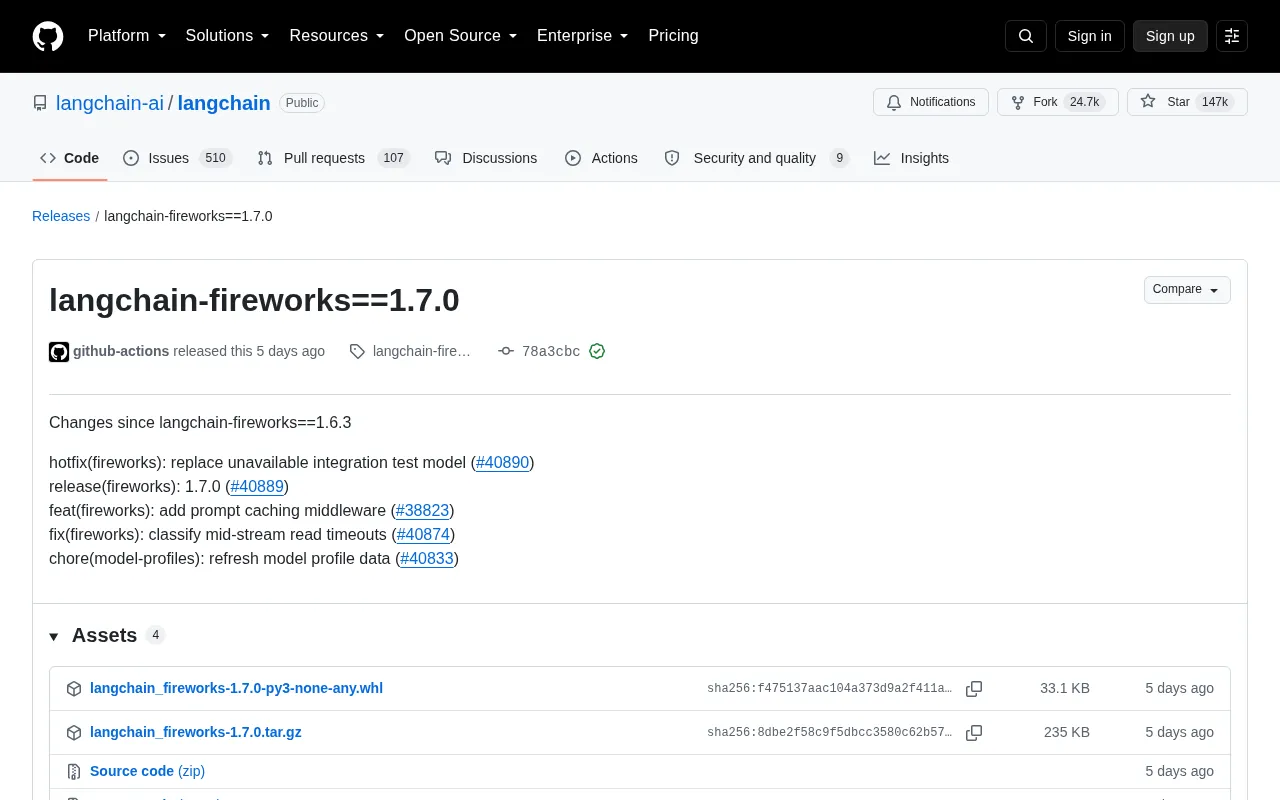Open the appearance settings icon button
This screenshot has height=800, width=1280.
coord(1232,36)
